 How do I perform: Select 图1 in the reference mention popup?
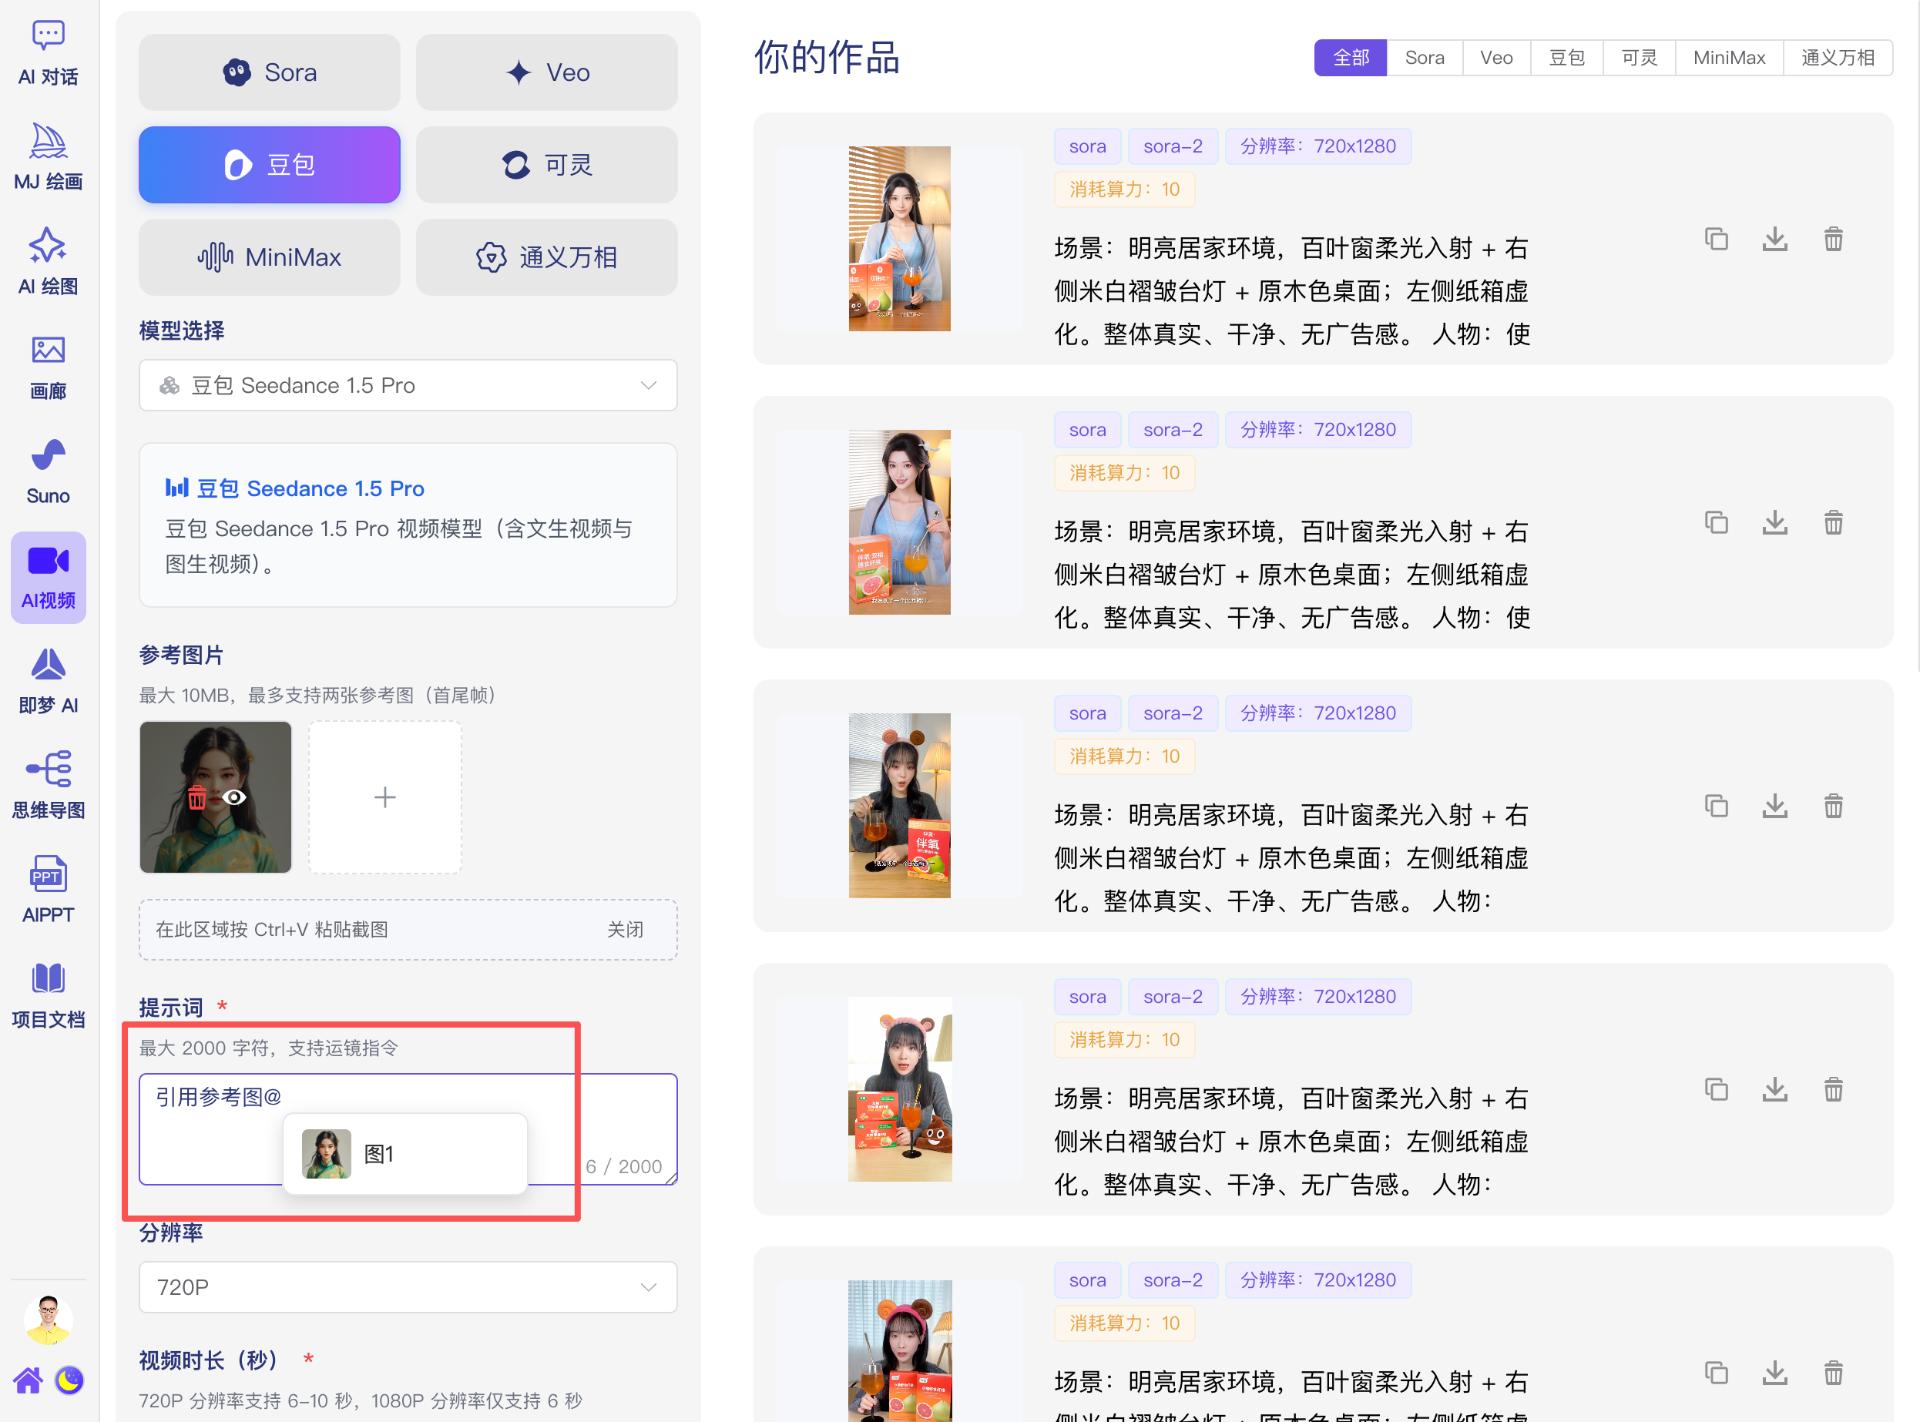point(404,1153)
